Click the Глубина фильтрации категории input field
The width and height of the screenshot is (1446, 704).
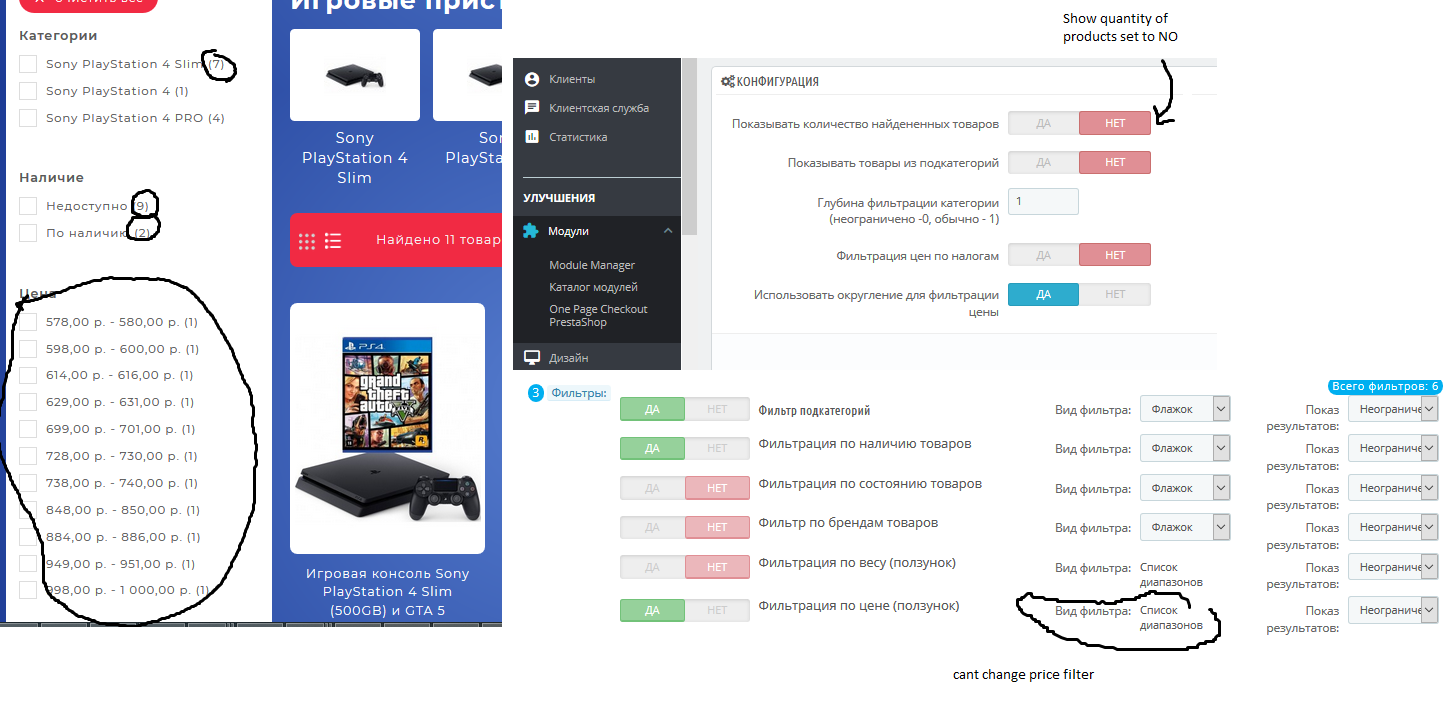[1043, 201]
